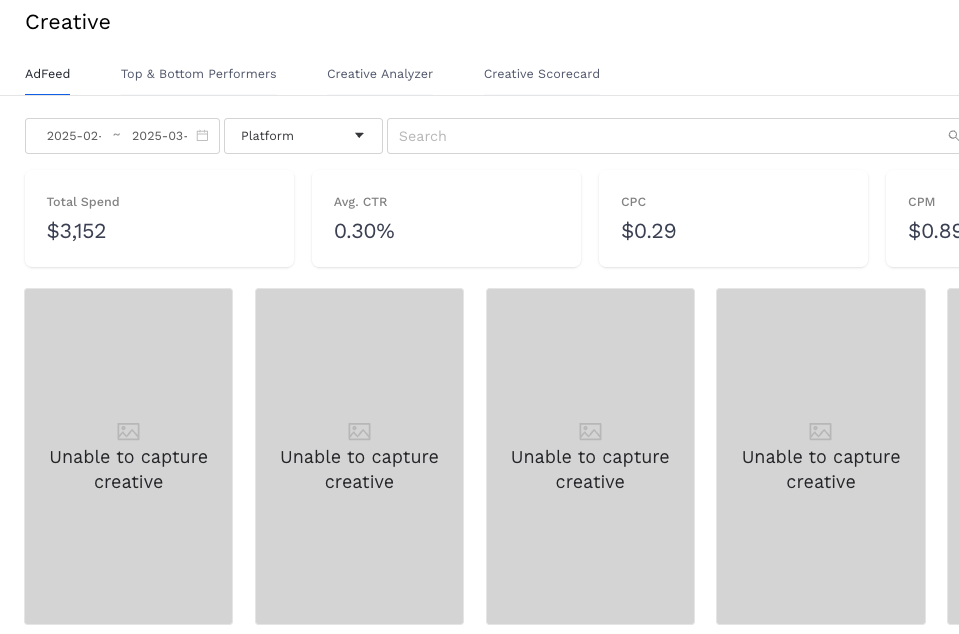Select the Creative Scorecard tab

tap(541, 74)
